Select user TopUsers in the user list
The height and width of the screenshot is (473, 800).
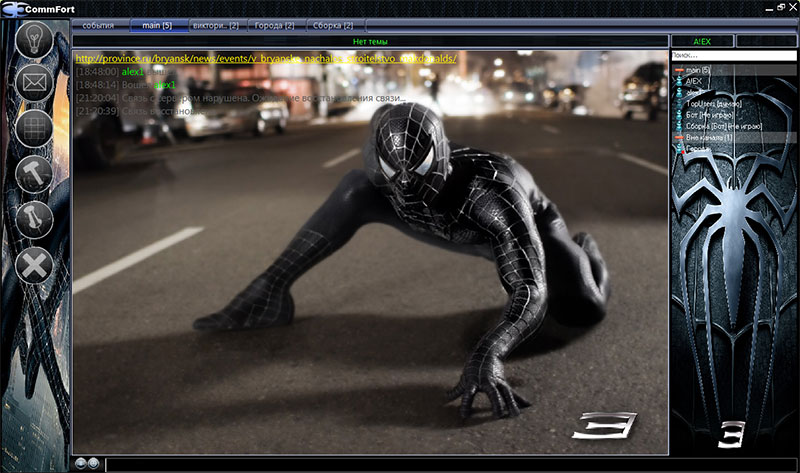click(x=712, y=104)
